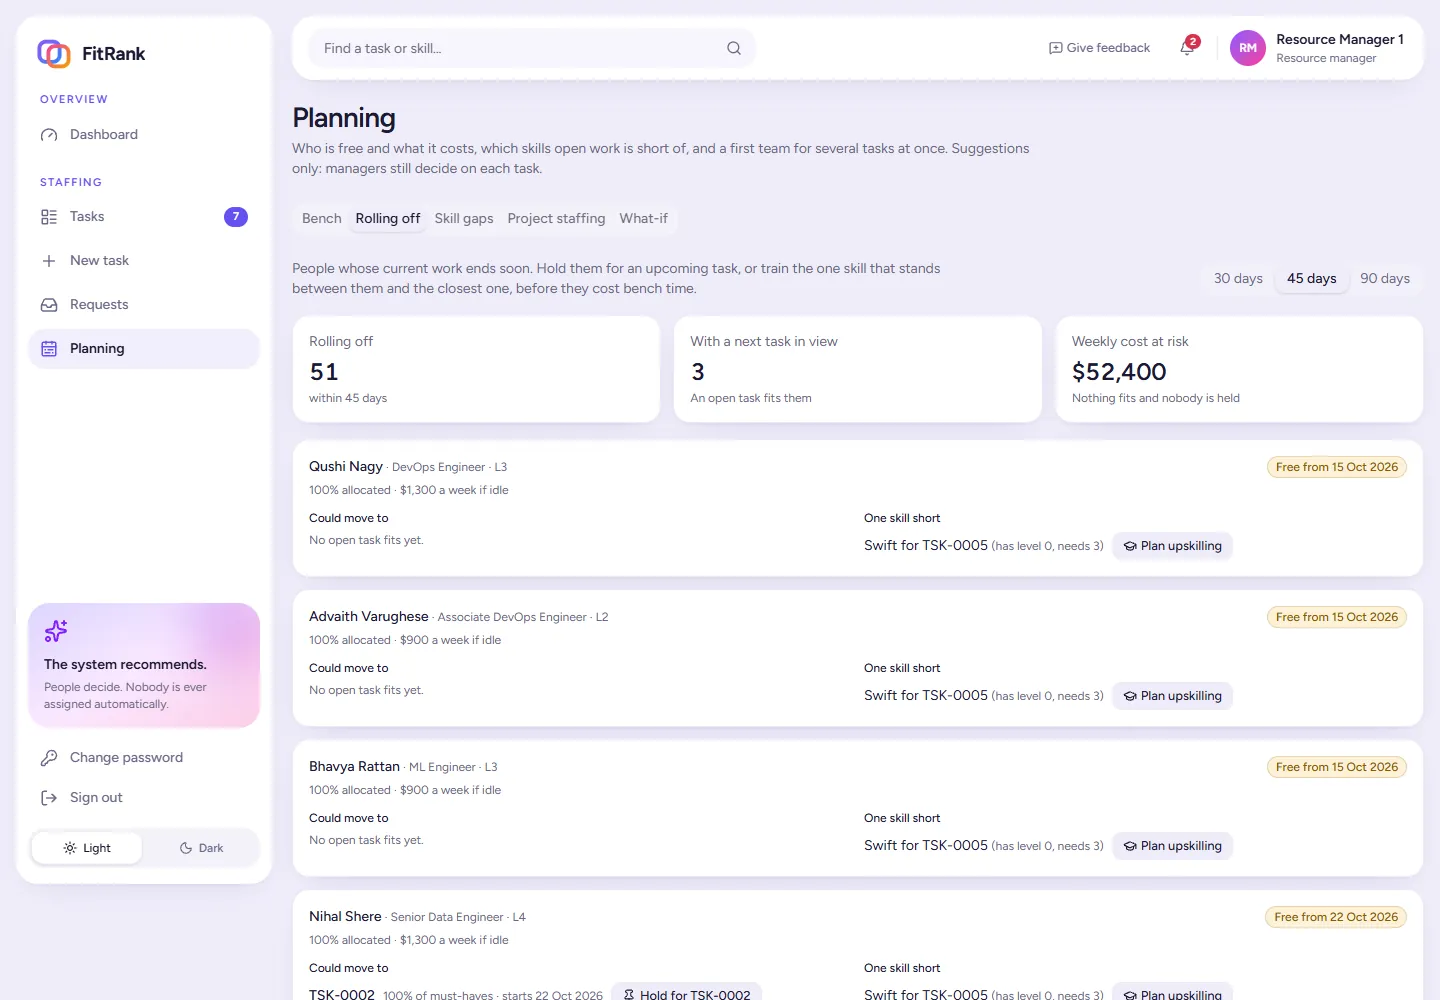The width and height of the screenshot is (1440, 1000).
Task: Click the With a next task in view card
Action: (x=858, y=369)
